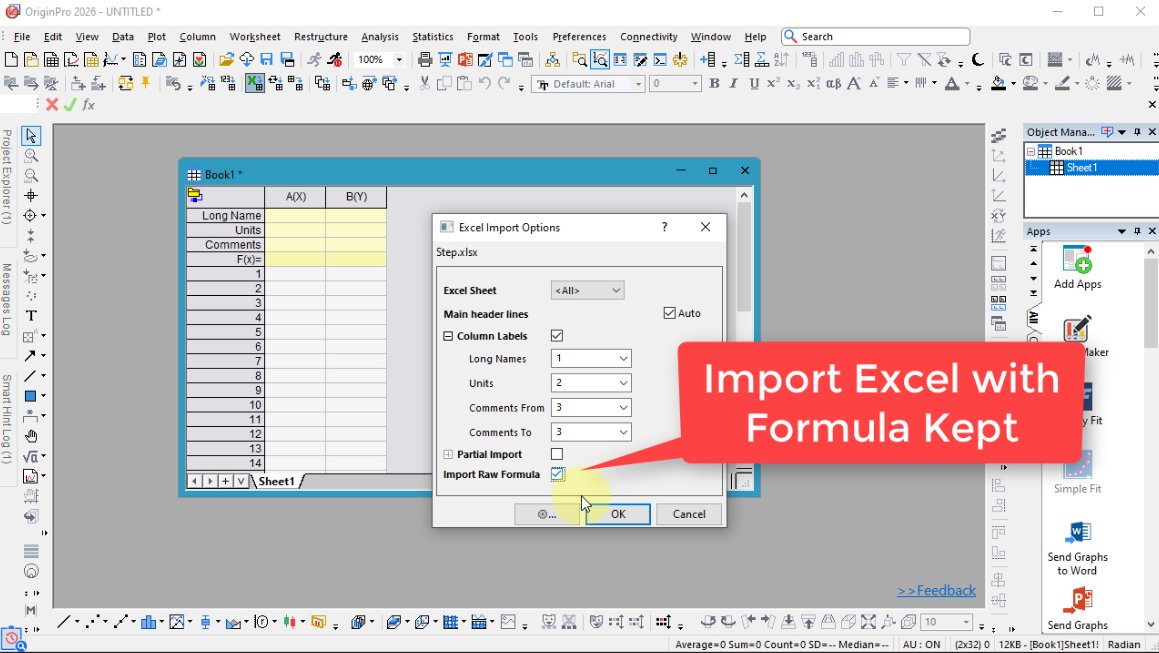Click the New Project icon
This screenshot has width=1159, height=653.
click(11, 60)
